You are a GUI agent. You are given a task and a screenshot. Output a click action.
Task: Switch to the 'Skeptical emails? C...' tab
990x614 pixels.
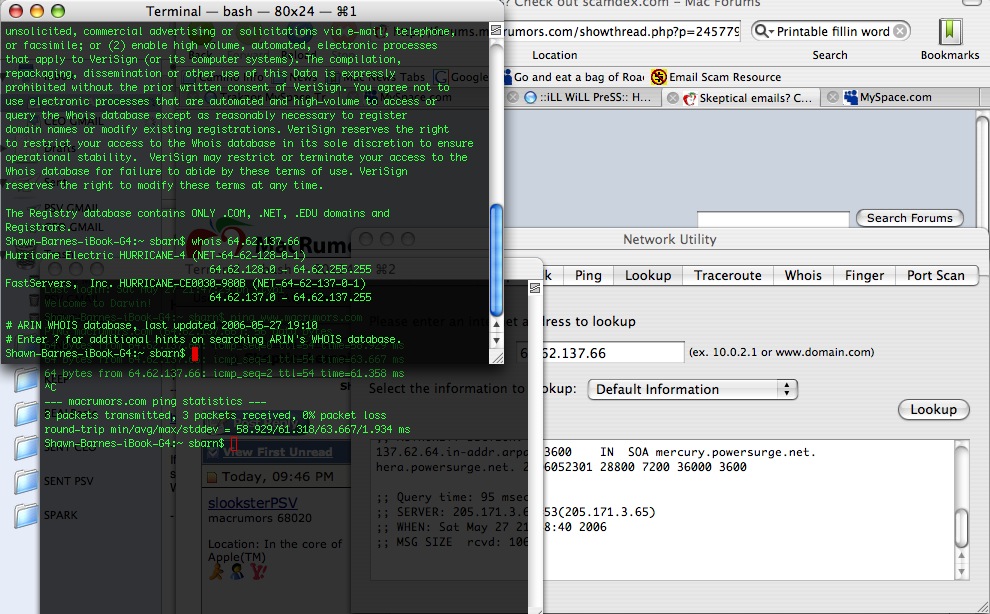[x=748, y=97]
